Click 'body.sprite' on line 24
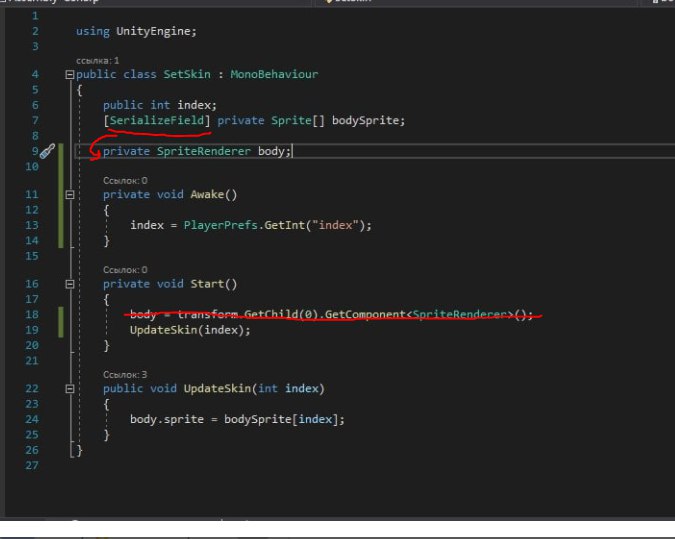This screenshot has width=675, height=539. (167, 419)
